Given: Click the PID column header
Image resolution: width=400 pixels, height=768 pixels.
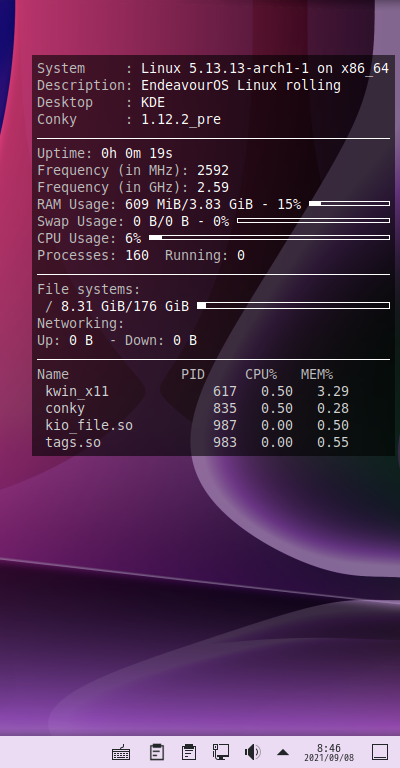Looking at the screenshot, I should 193,374.
